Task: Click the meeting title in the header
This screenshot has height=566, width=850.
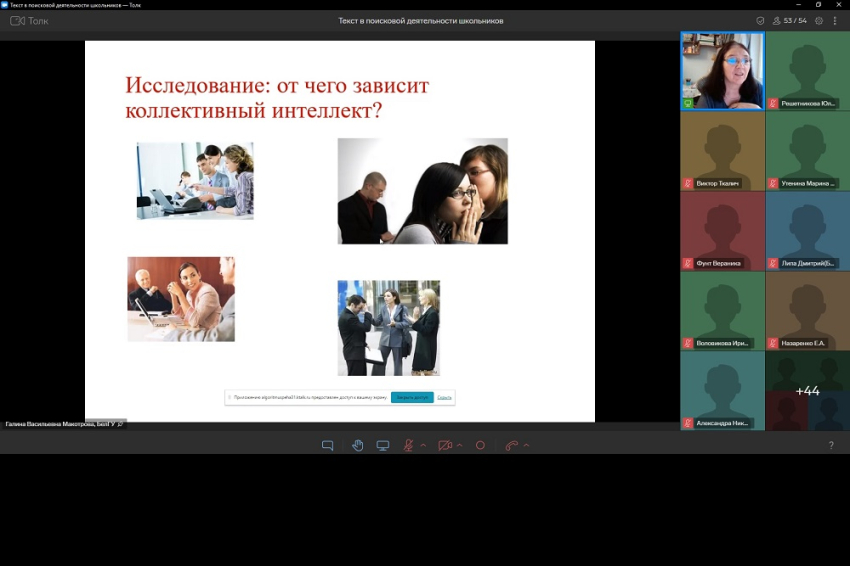Action: (x=421, y=21)
